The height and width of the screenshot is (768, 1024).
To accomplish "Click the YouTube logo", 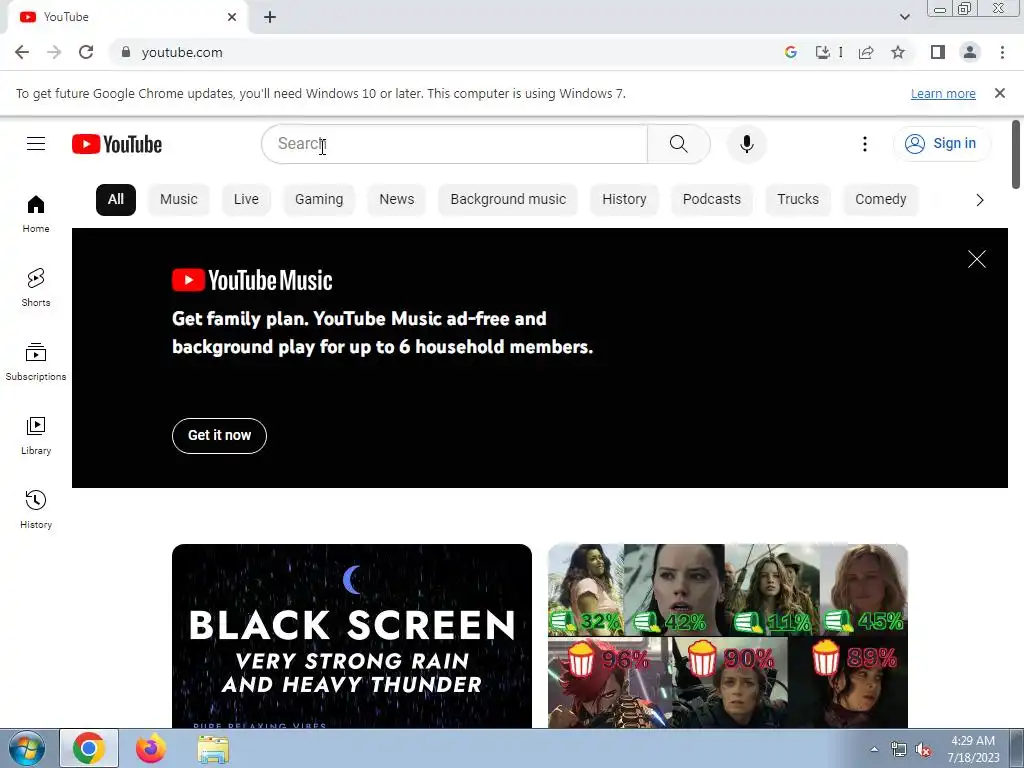I will 117,144.
